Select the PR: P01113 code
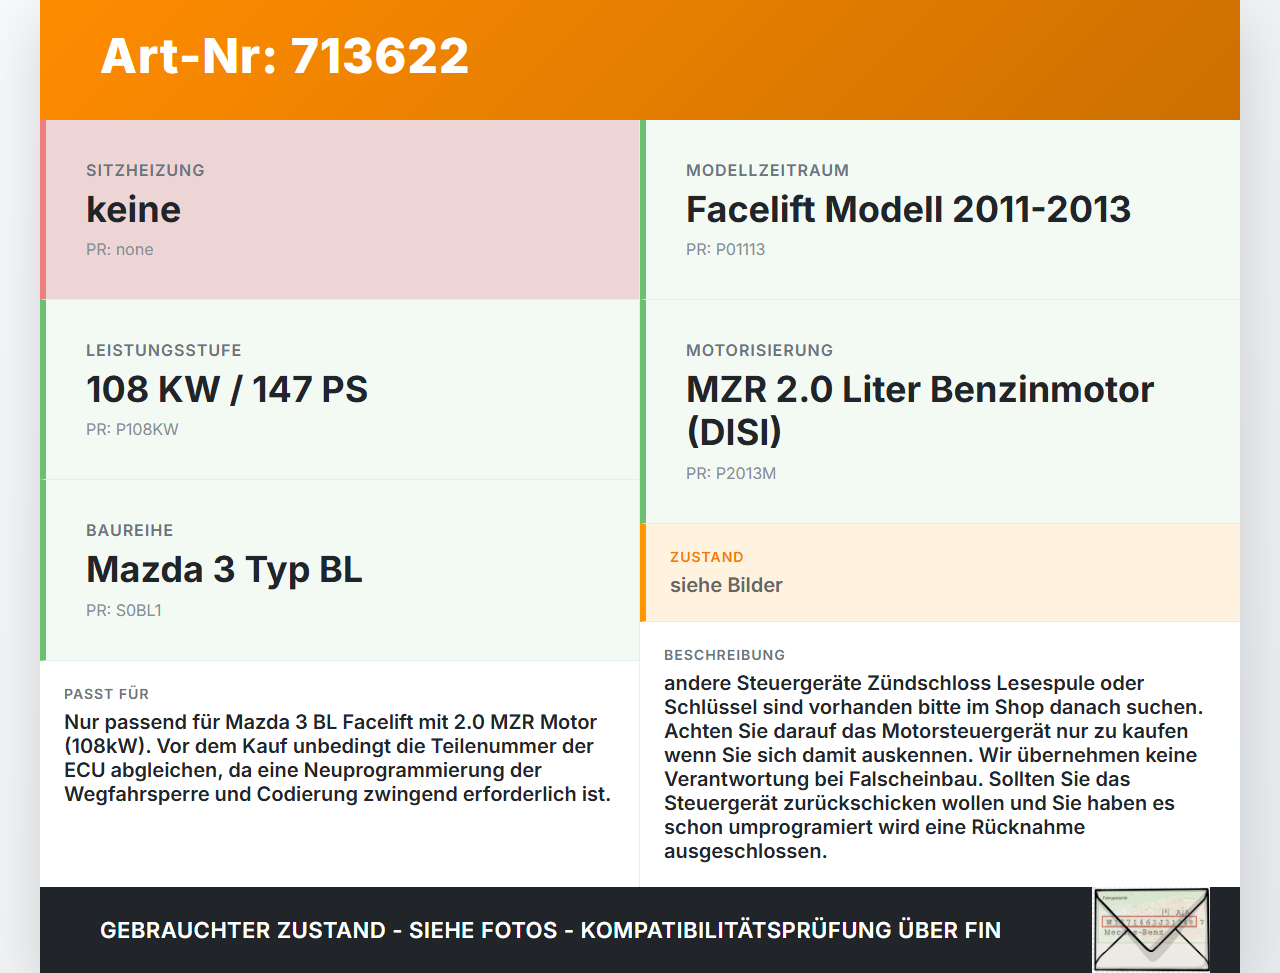The height and width of the screenshot is (973, 1280). (725, 250)
